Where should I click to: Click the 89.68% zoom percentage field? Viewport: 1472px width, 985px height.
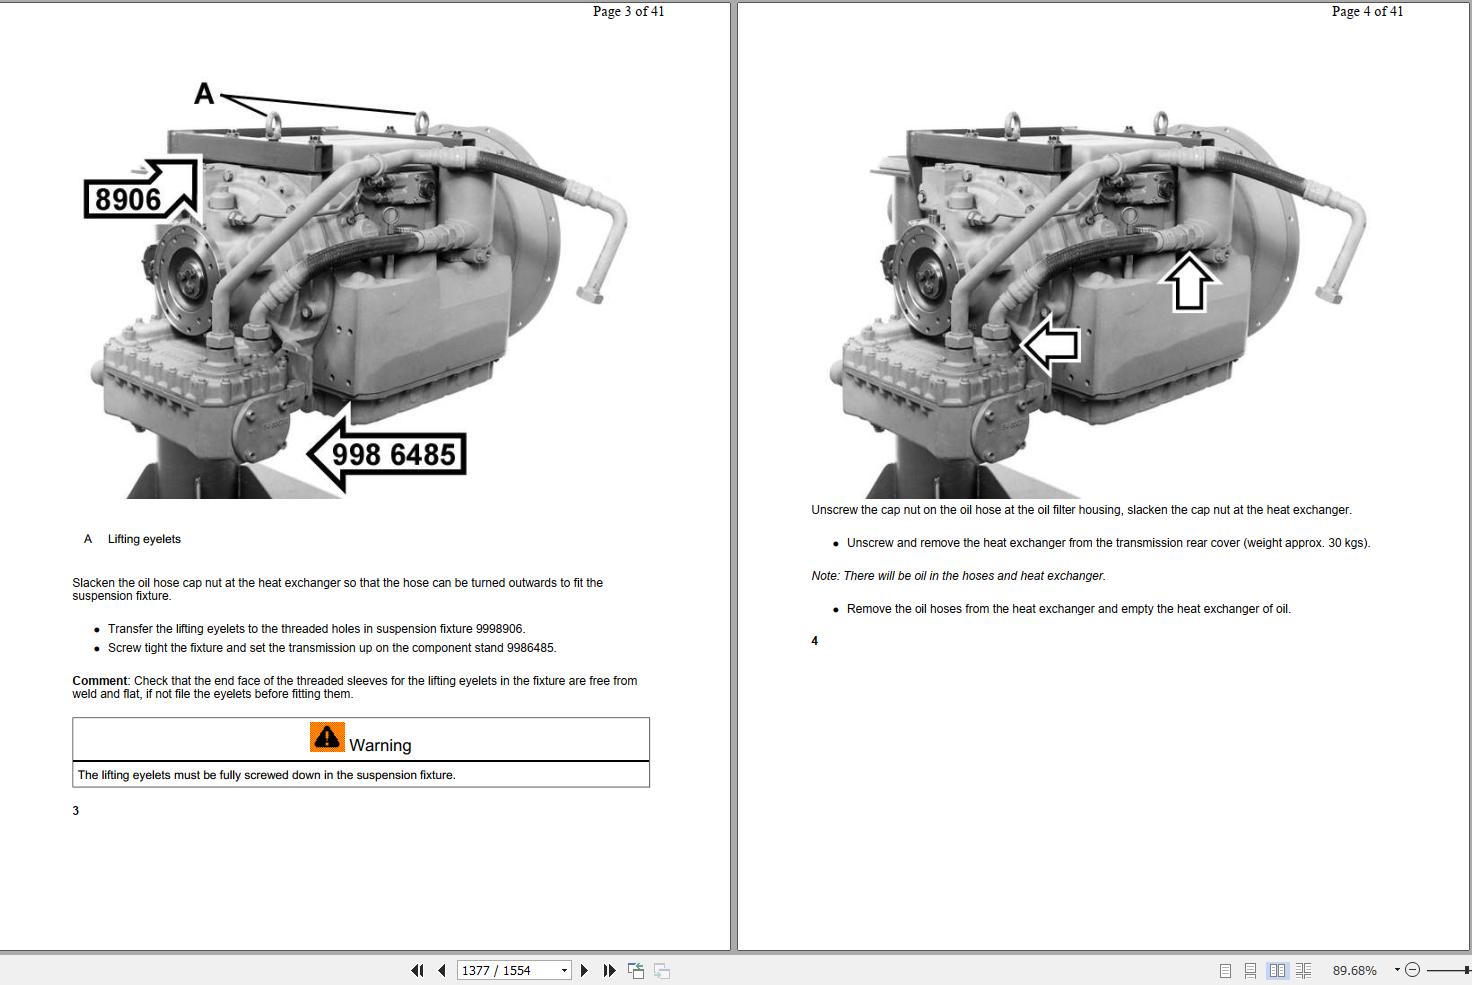(1354, 970)
